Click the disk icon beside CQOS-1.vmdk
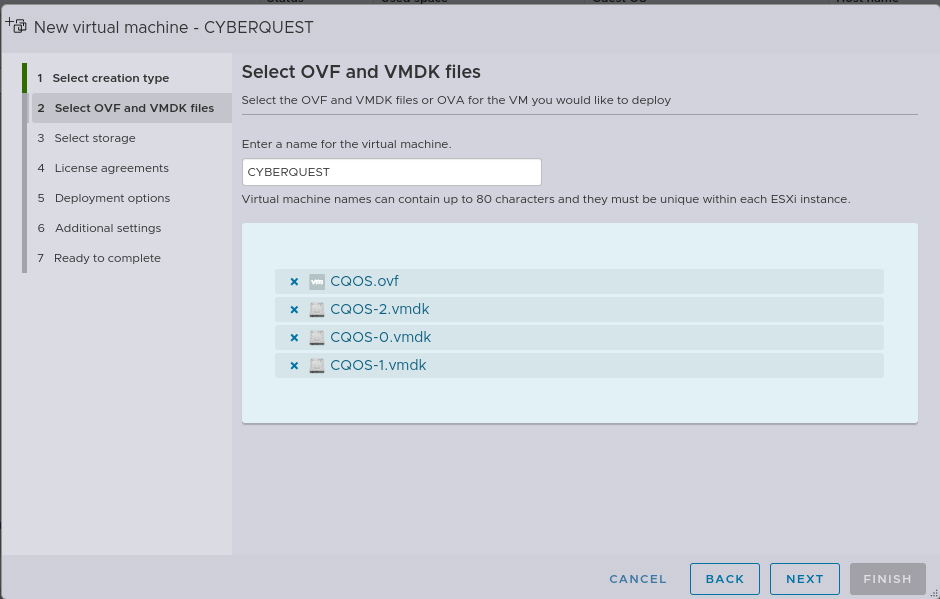The width and height of the screenshot is (940, 599). 317,366
